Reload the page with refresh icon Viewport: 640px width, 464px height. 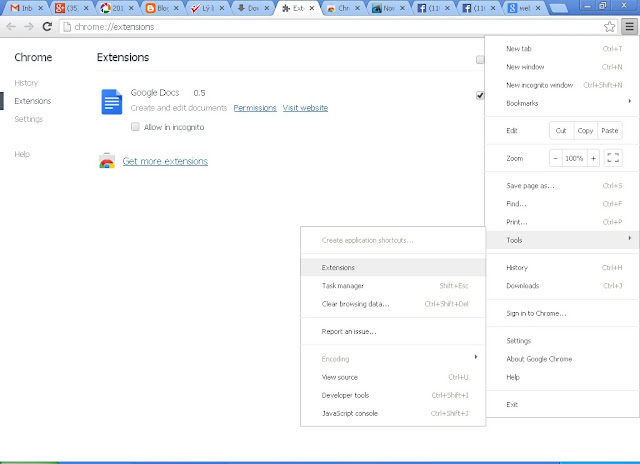(47, 27)
